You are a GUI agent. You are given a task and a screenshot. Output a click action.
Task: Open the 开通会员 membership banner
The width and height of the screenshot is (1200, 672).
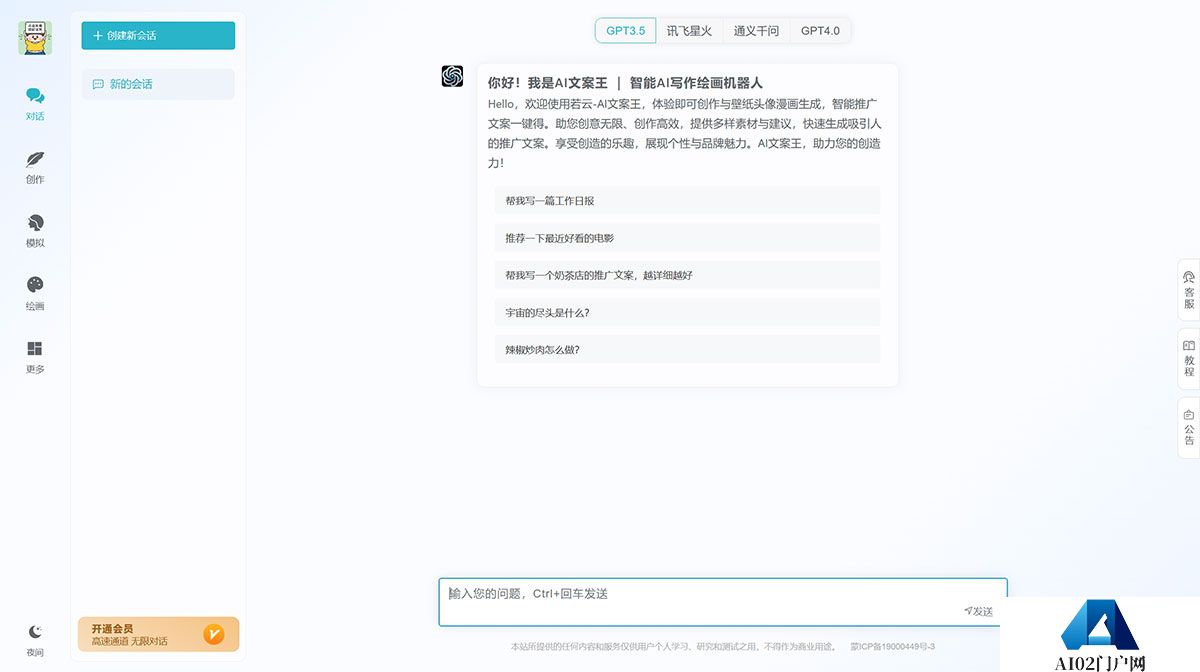tap(158, 634)
